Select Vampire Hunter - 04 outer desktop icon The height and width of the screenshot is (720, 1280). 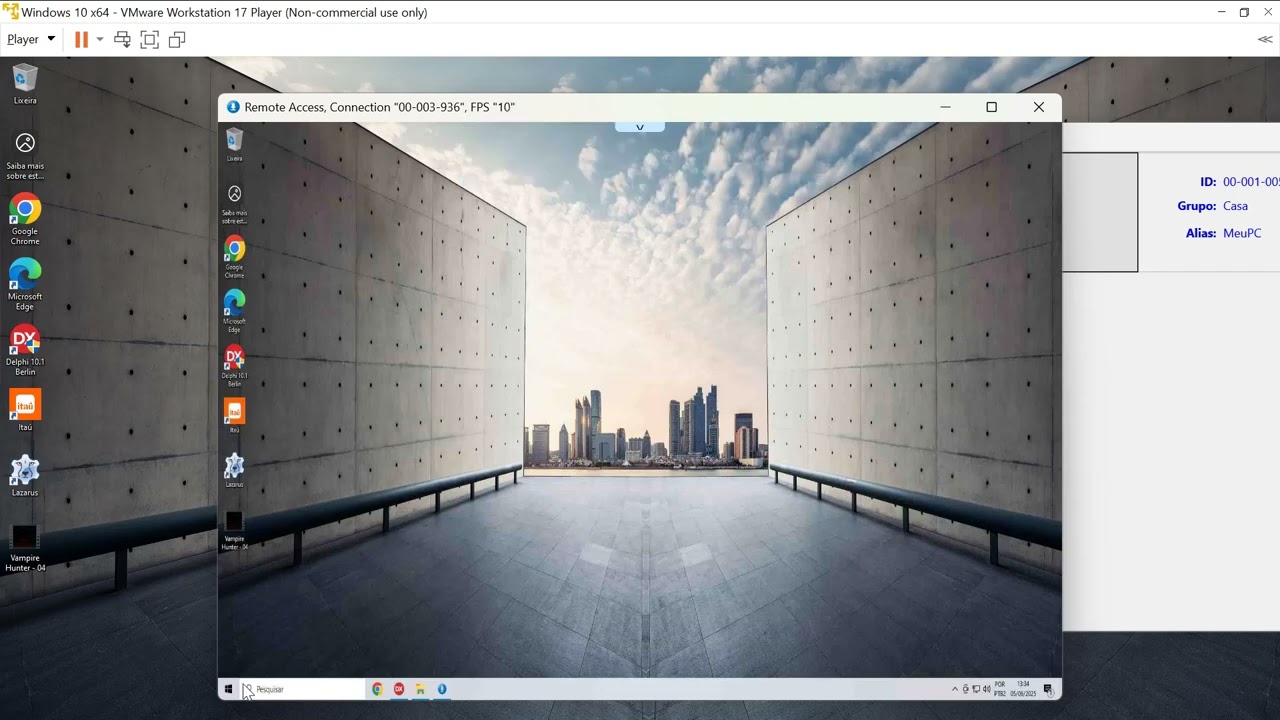click(25, 548)
